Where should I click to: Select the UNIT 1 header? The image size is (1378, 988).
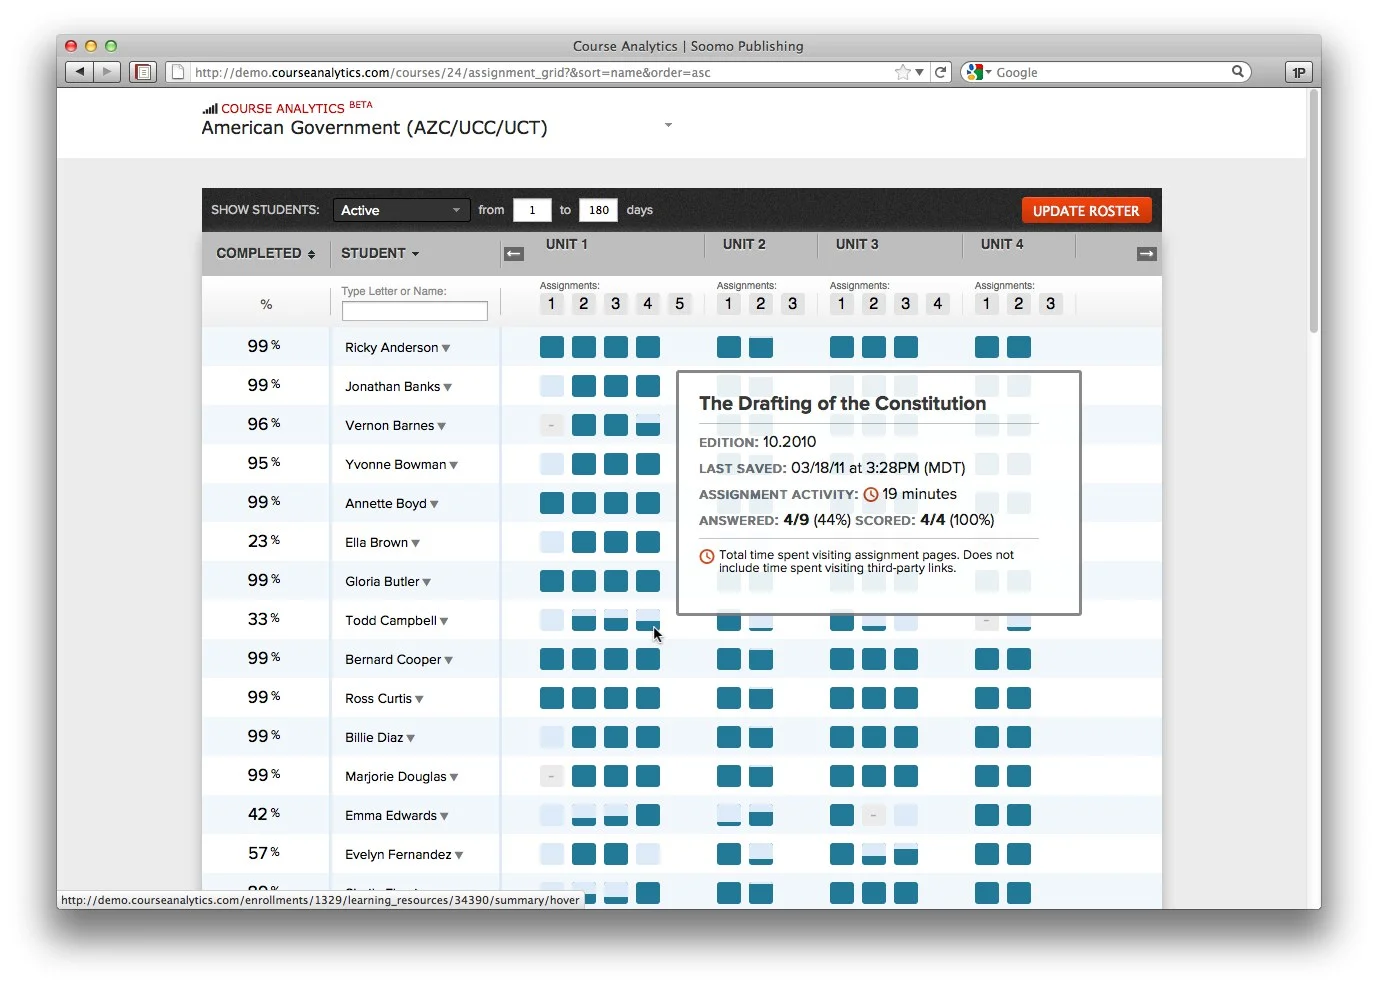567,244
